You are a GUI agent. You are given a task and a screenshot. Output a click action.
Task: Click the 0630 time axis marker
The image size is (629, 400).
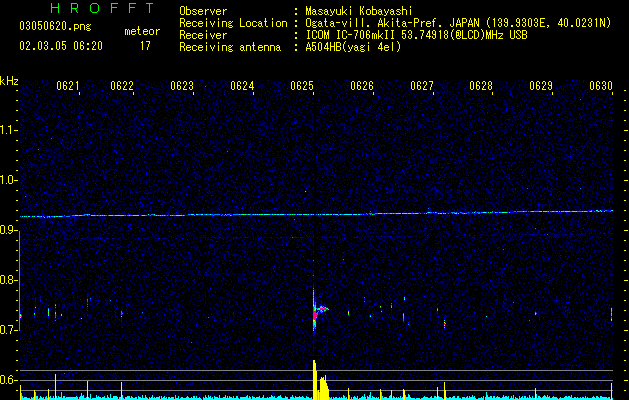click(x=601, y=86)
